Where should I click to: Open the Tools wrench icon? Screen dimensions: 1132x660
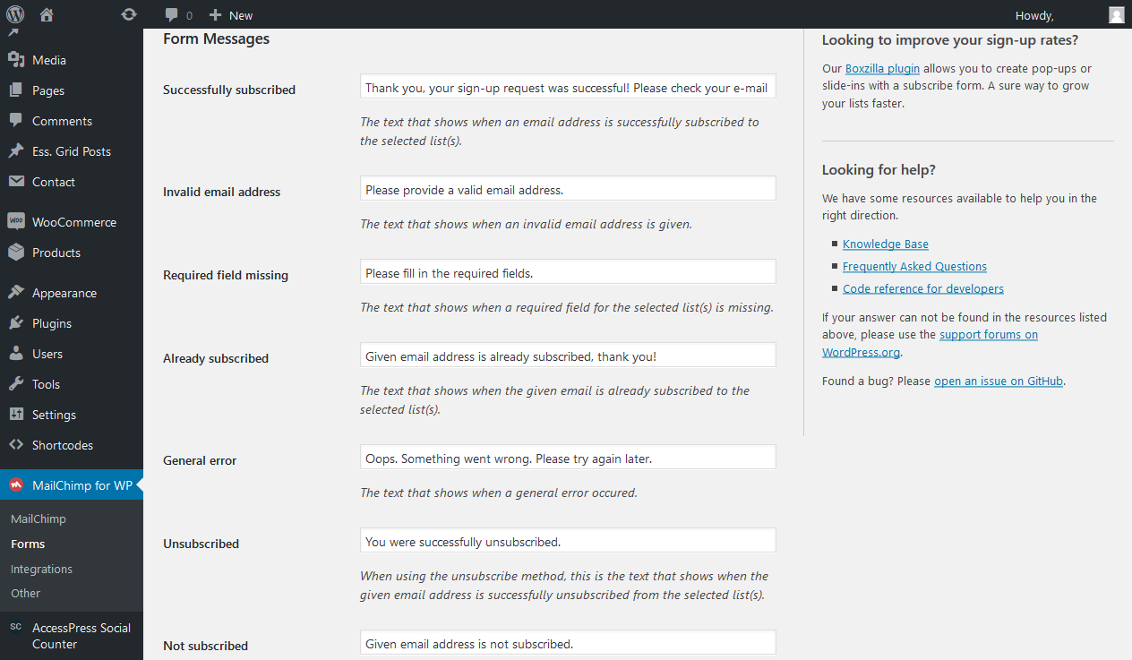(16, 384)
